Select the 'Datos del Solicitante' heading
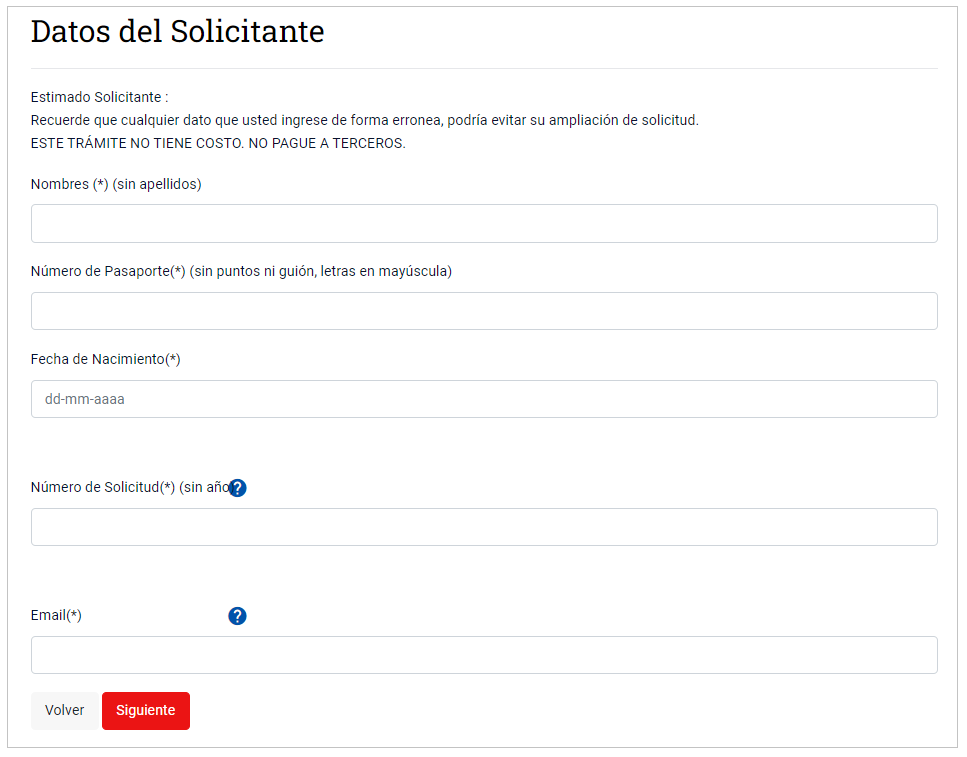Image resolution: width=967 pixels, height=757 pixels. click(x=178, y=31)
